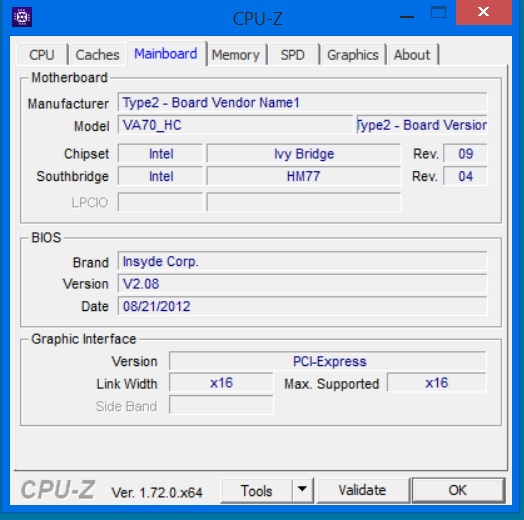Screen dimensions: 524x520
Task: Click the BIOS Date field
Action: coord(302,306)
